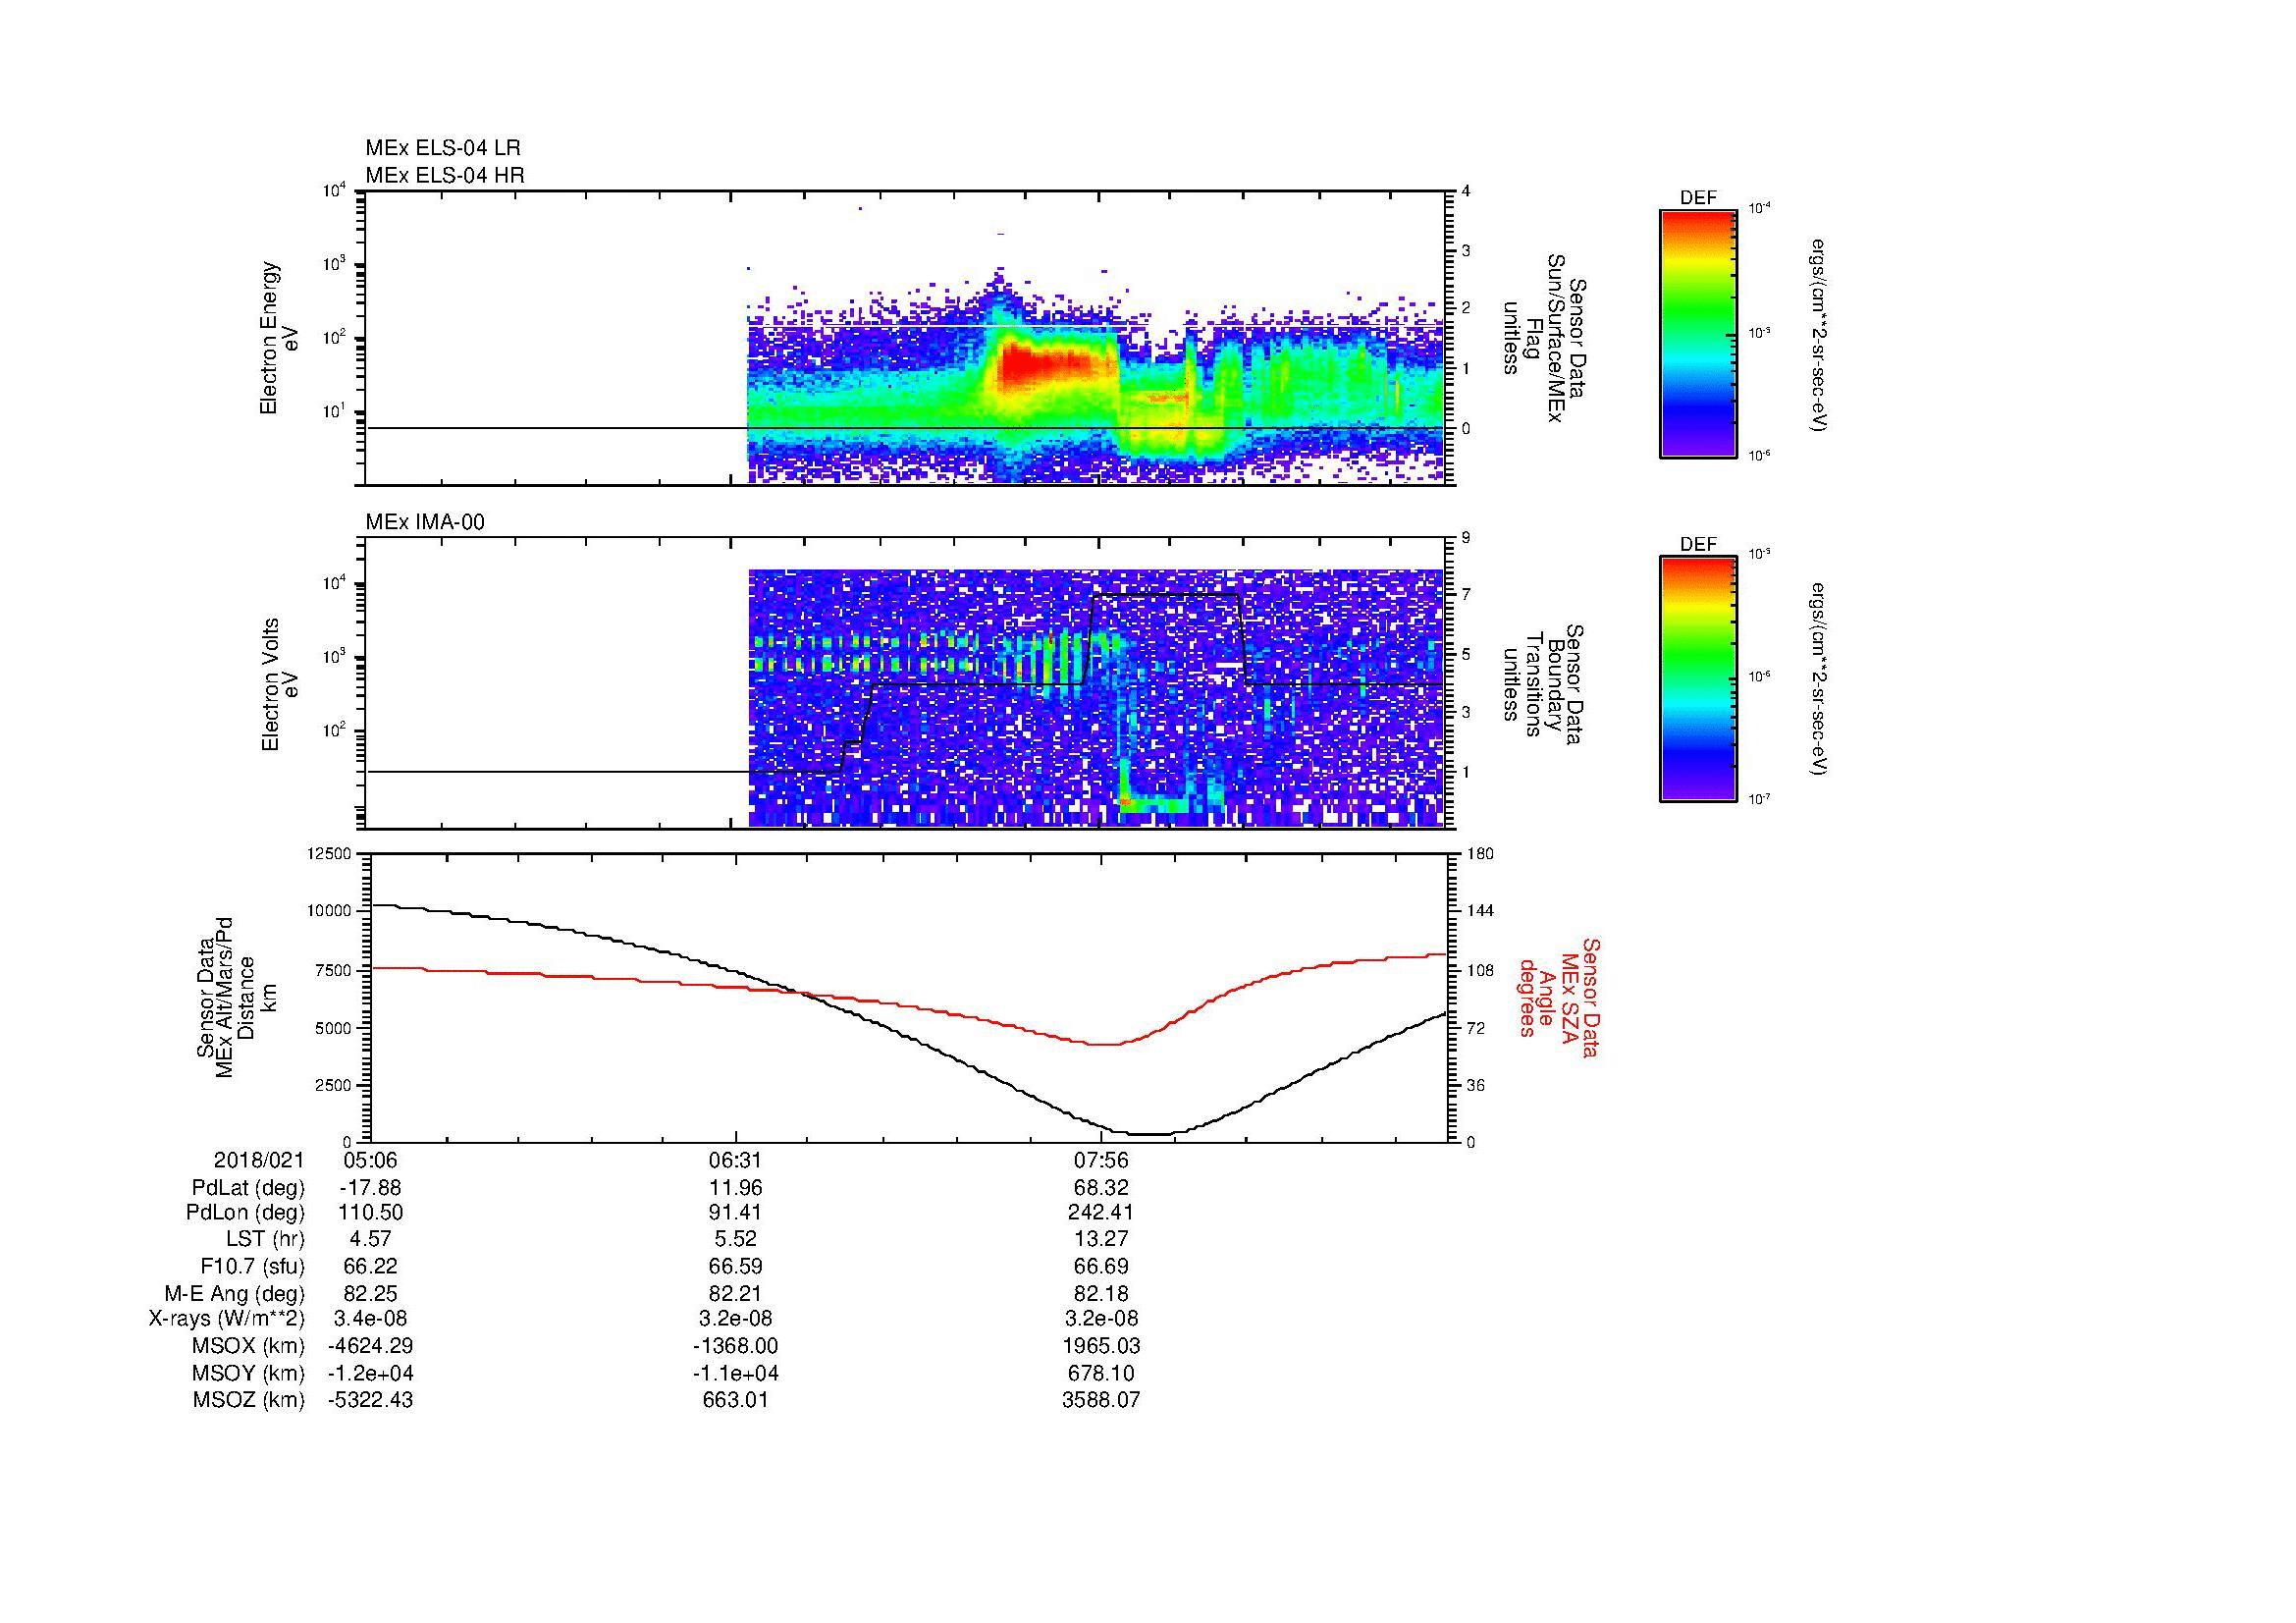Select PdLon value "242.41"
Viewport: 2296px width, 1623px height.
1101,1213
